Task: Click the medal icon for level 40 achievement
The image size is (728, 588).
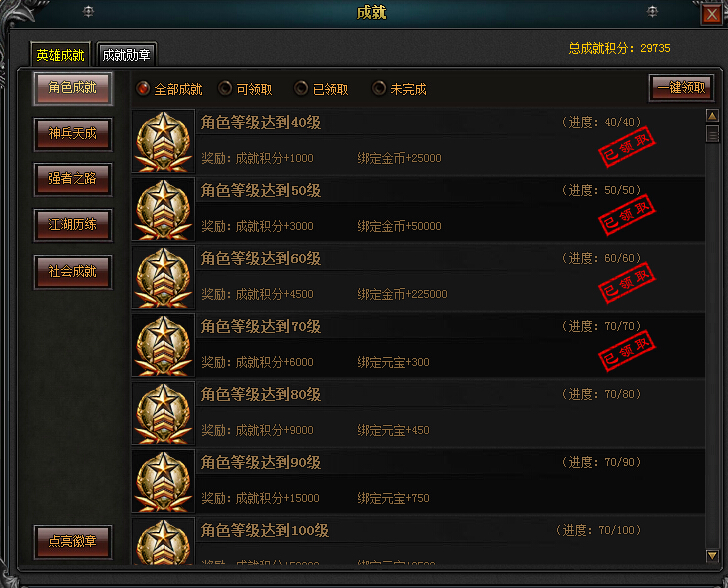Action: (163, 141)
